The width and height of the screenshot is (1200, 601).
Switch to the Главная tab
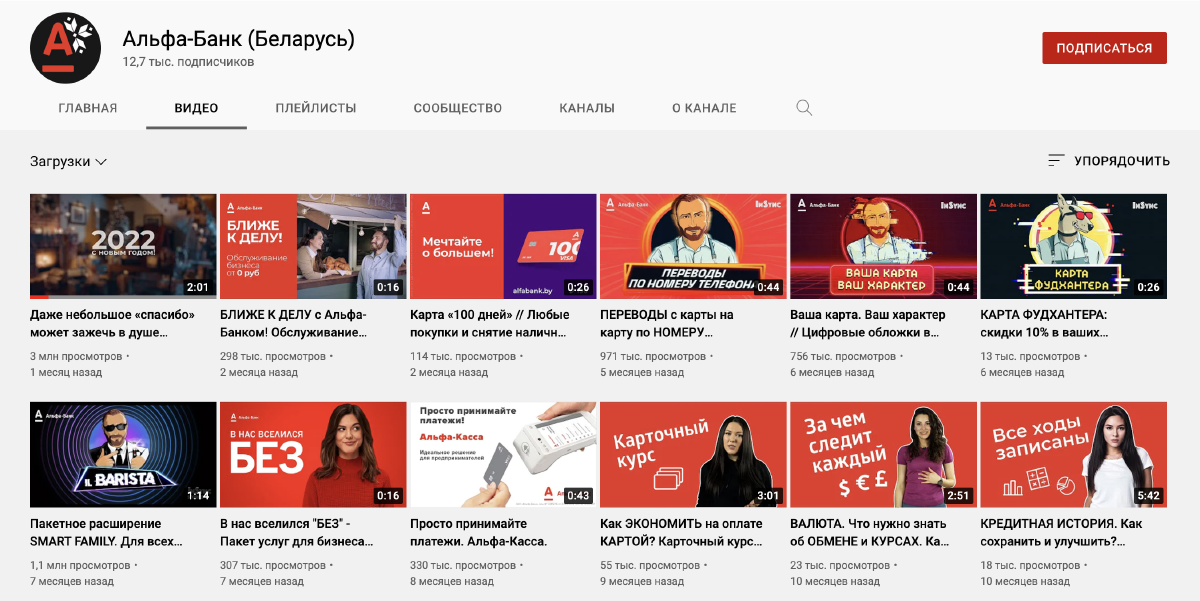click(88, 108)
